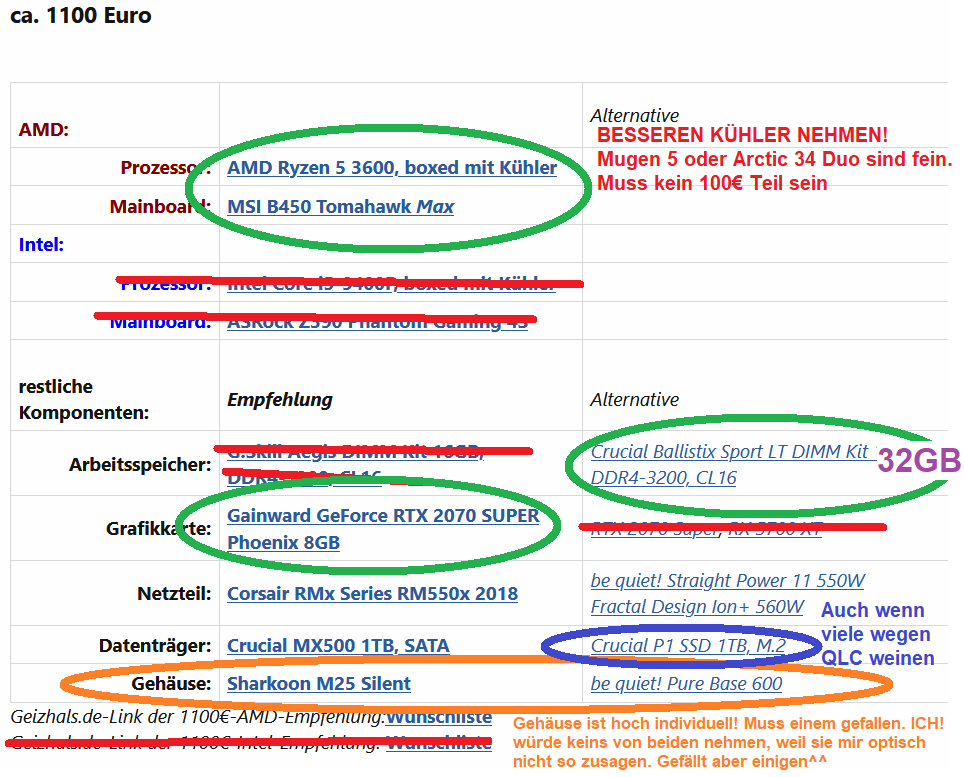The height and width of the screenshot is (777, 964).
Task: Click the 'ca. 1100 Euro' heading
Action: pyautogui.click(x=81, y=15)
